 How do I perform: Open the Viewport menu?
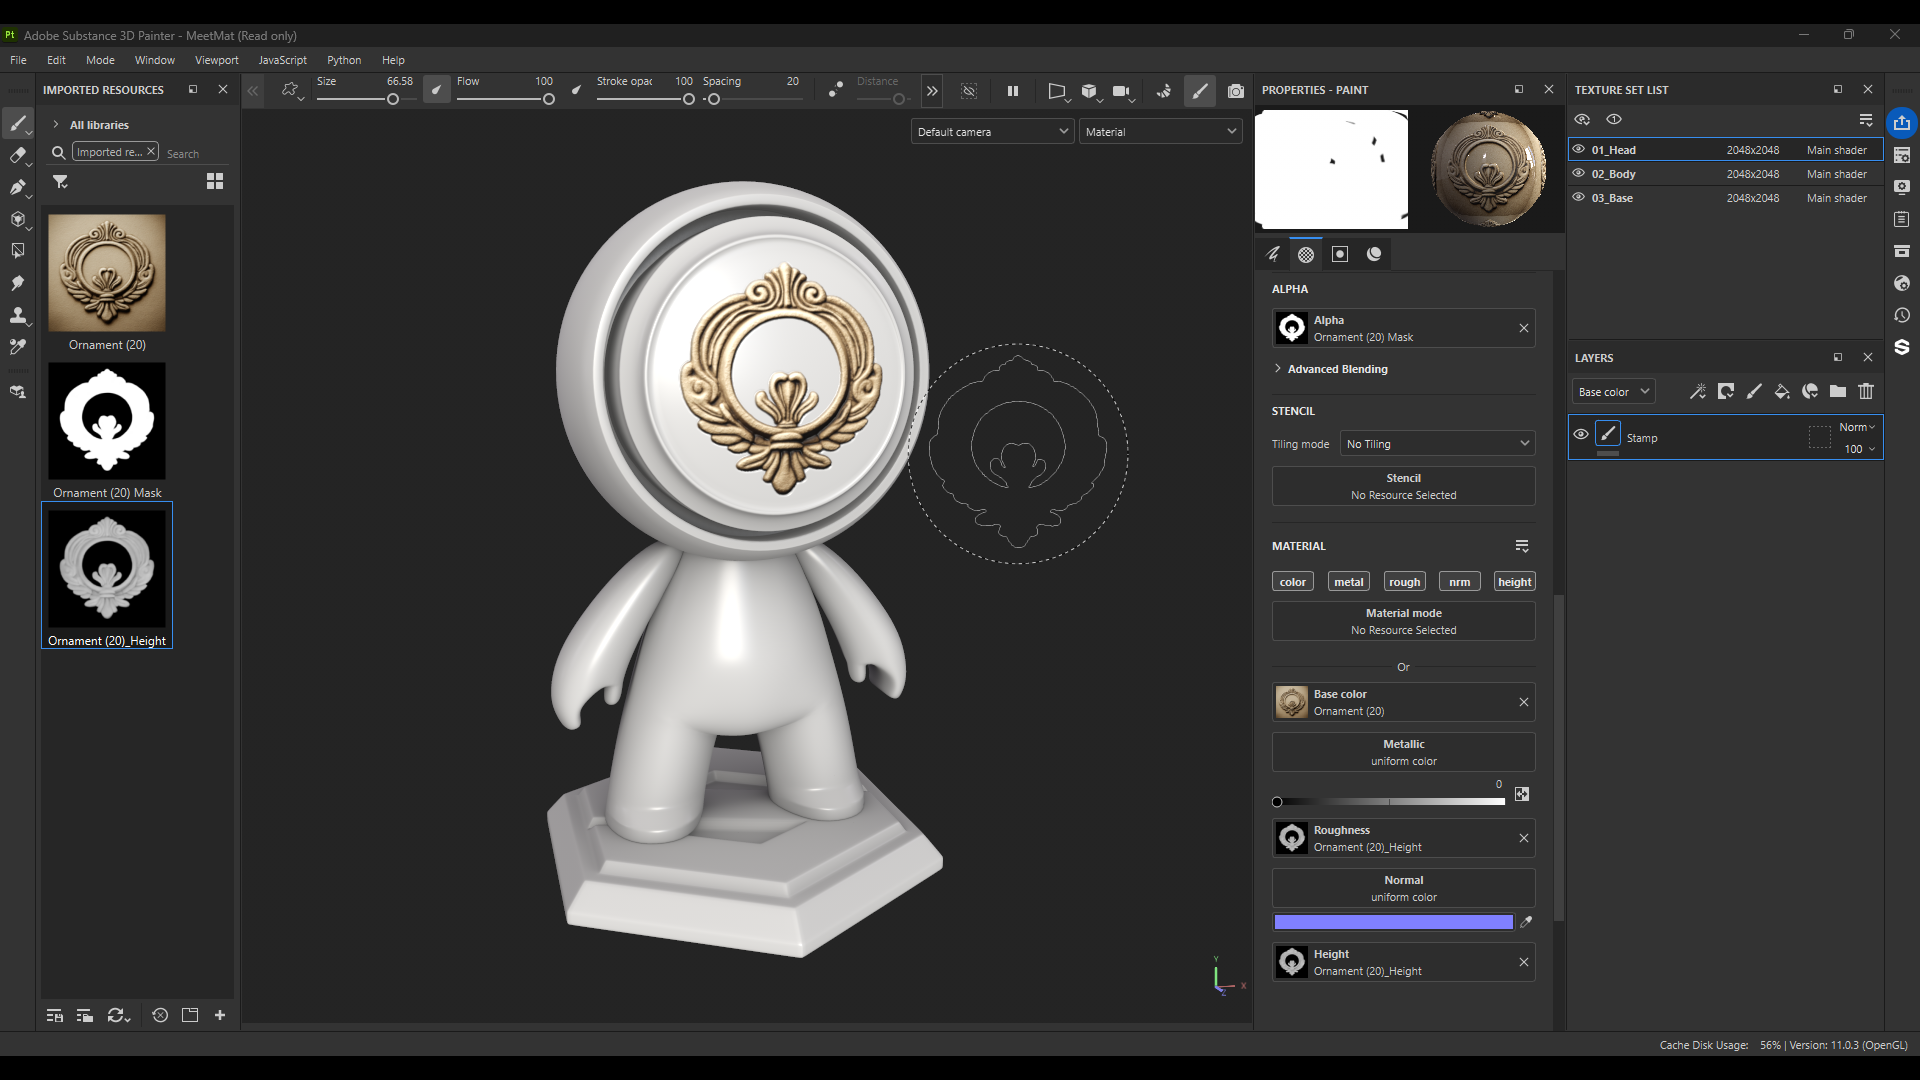[216, 60]
